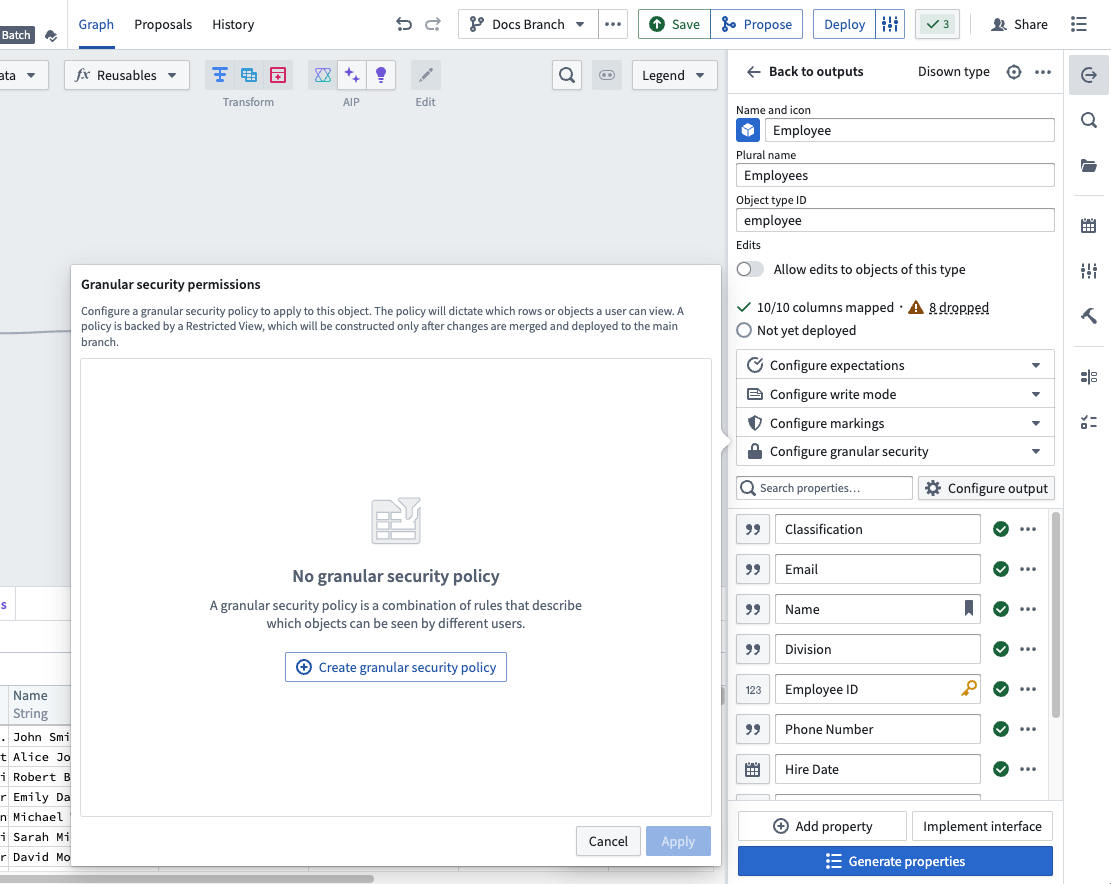The width and height of the screenshot is (1111, 884).
Task: Click the Propose button
Action: coord(757,24)
